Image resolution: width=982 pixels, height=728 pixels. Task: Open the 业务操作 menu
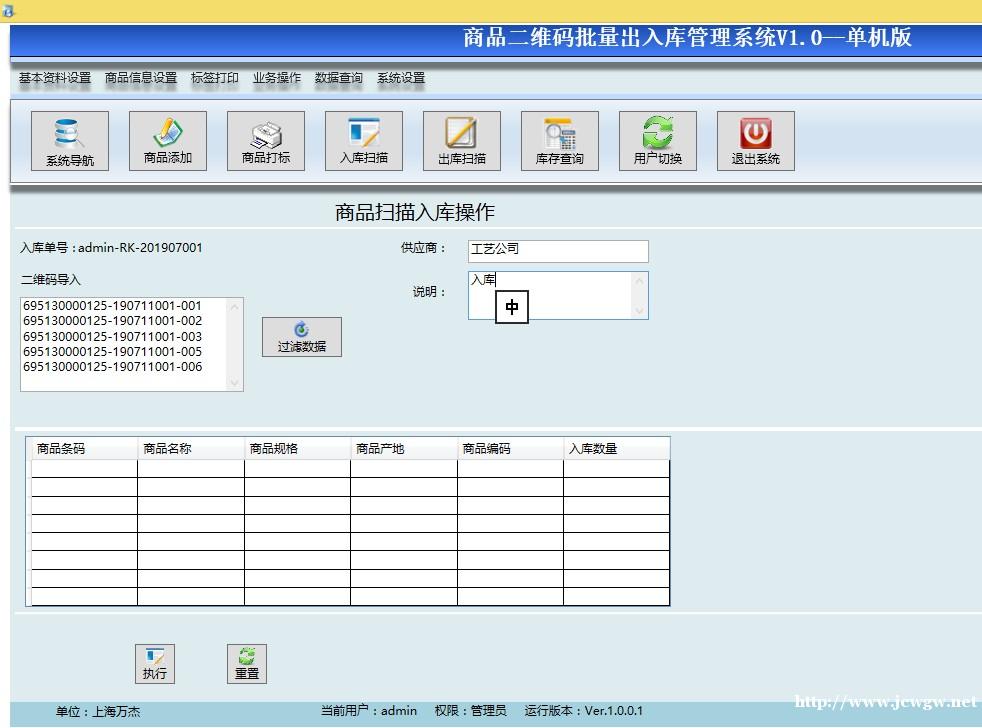277,78
